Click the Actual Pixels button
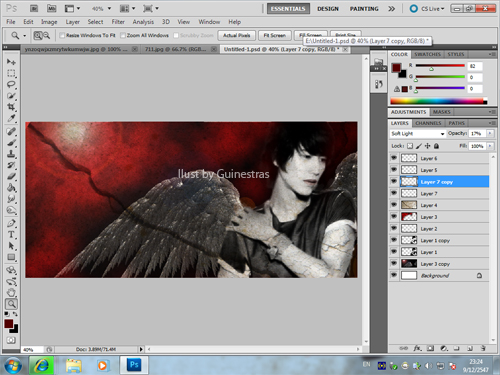Viewport: 500px width, 375px height. pos(237,35)
